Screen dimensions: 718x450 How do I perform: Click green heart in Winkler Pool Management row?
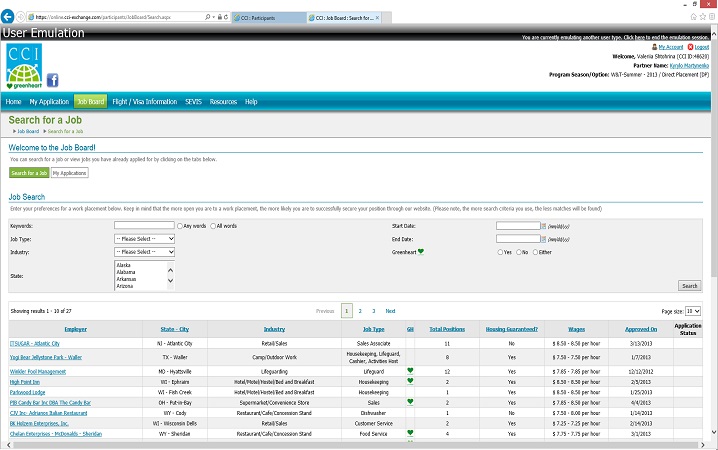coord(410,371)
